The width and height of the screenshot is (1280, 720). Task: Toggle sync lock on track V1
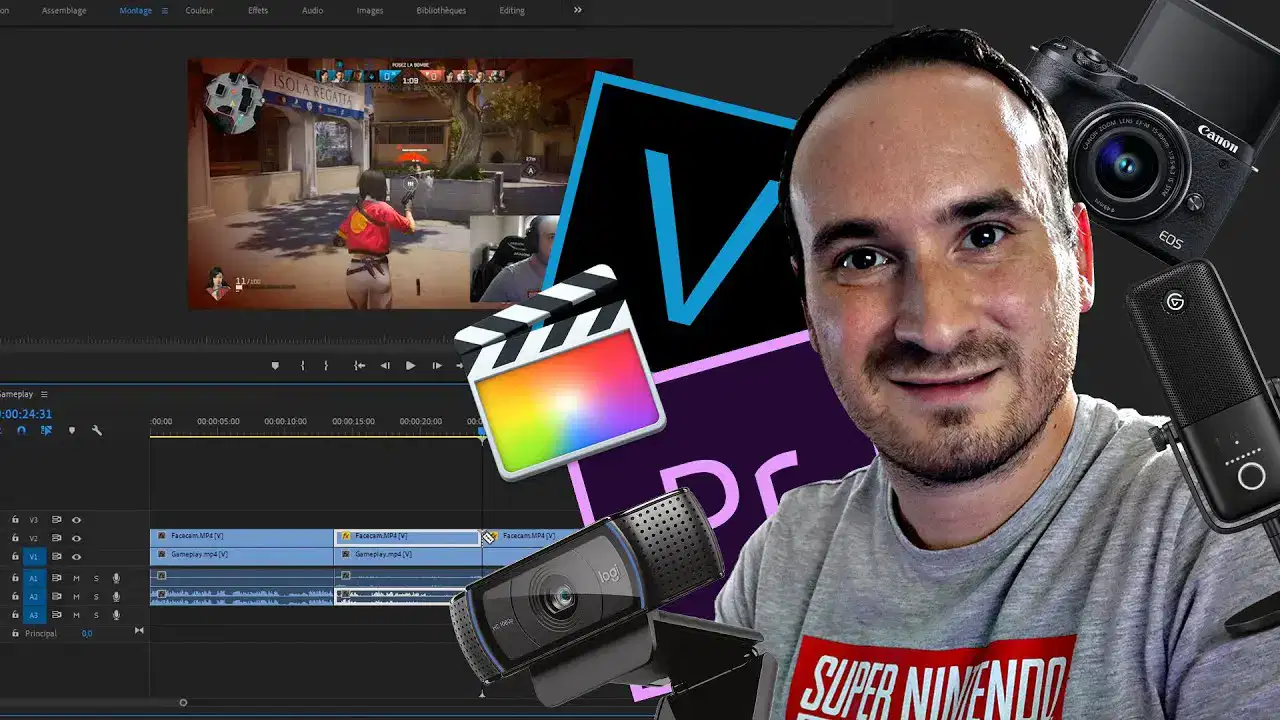[57, 556]
